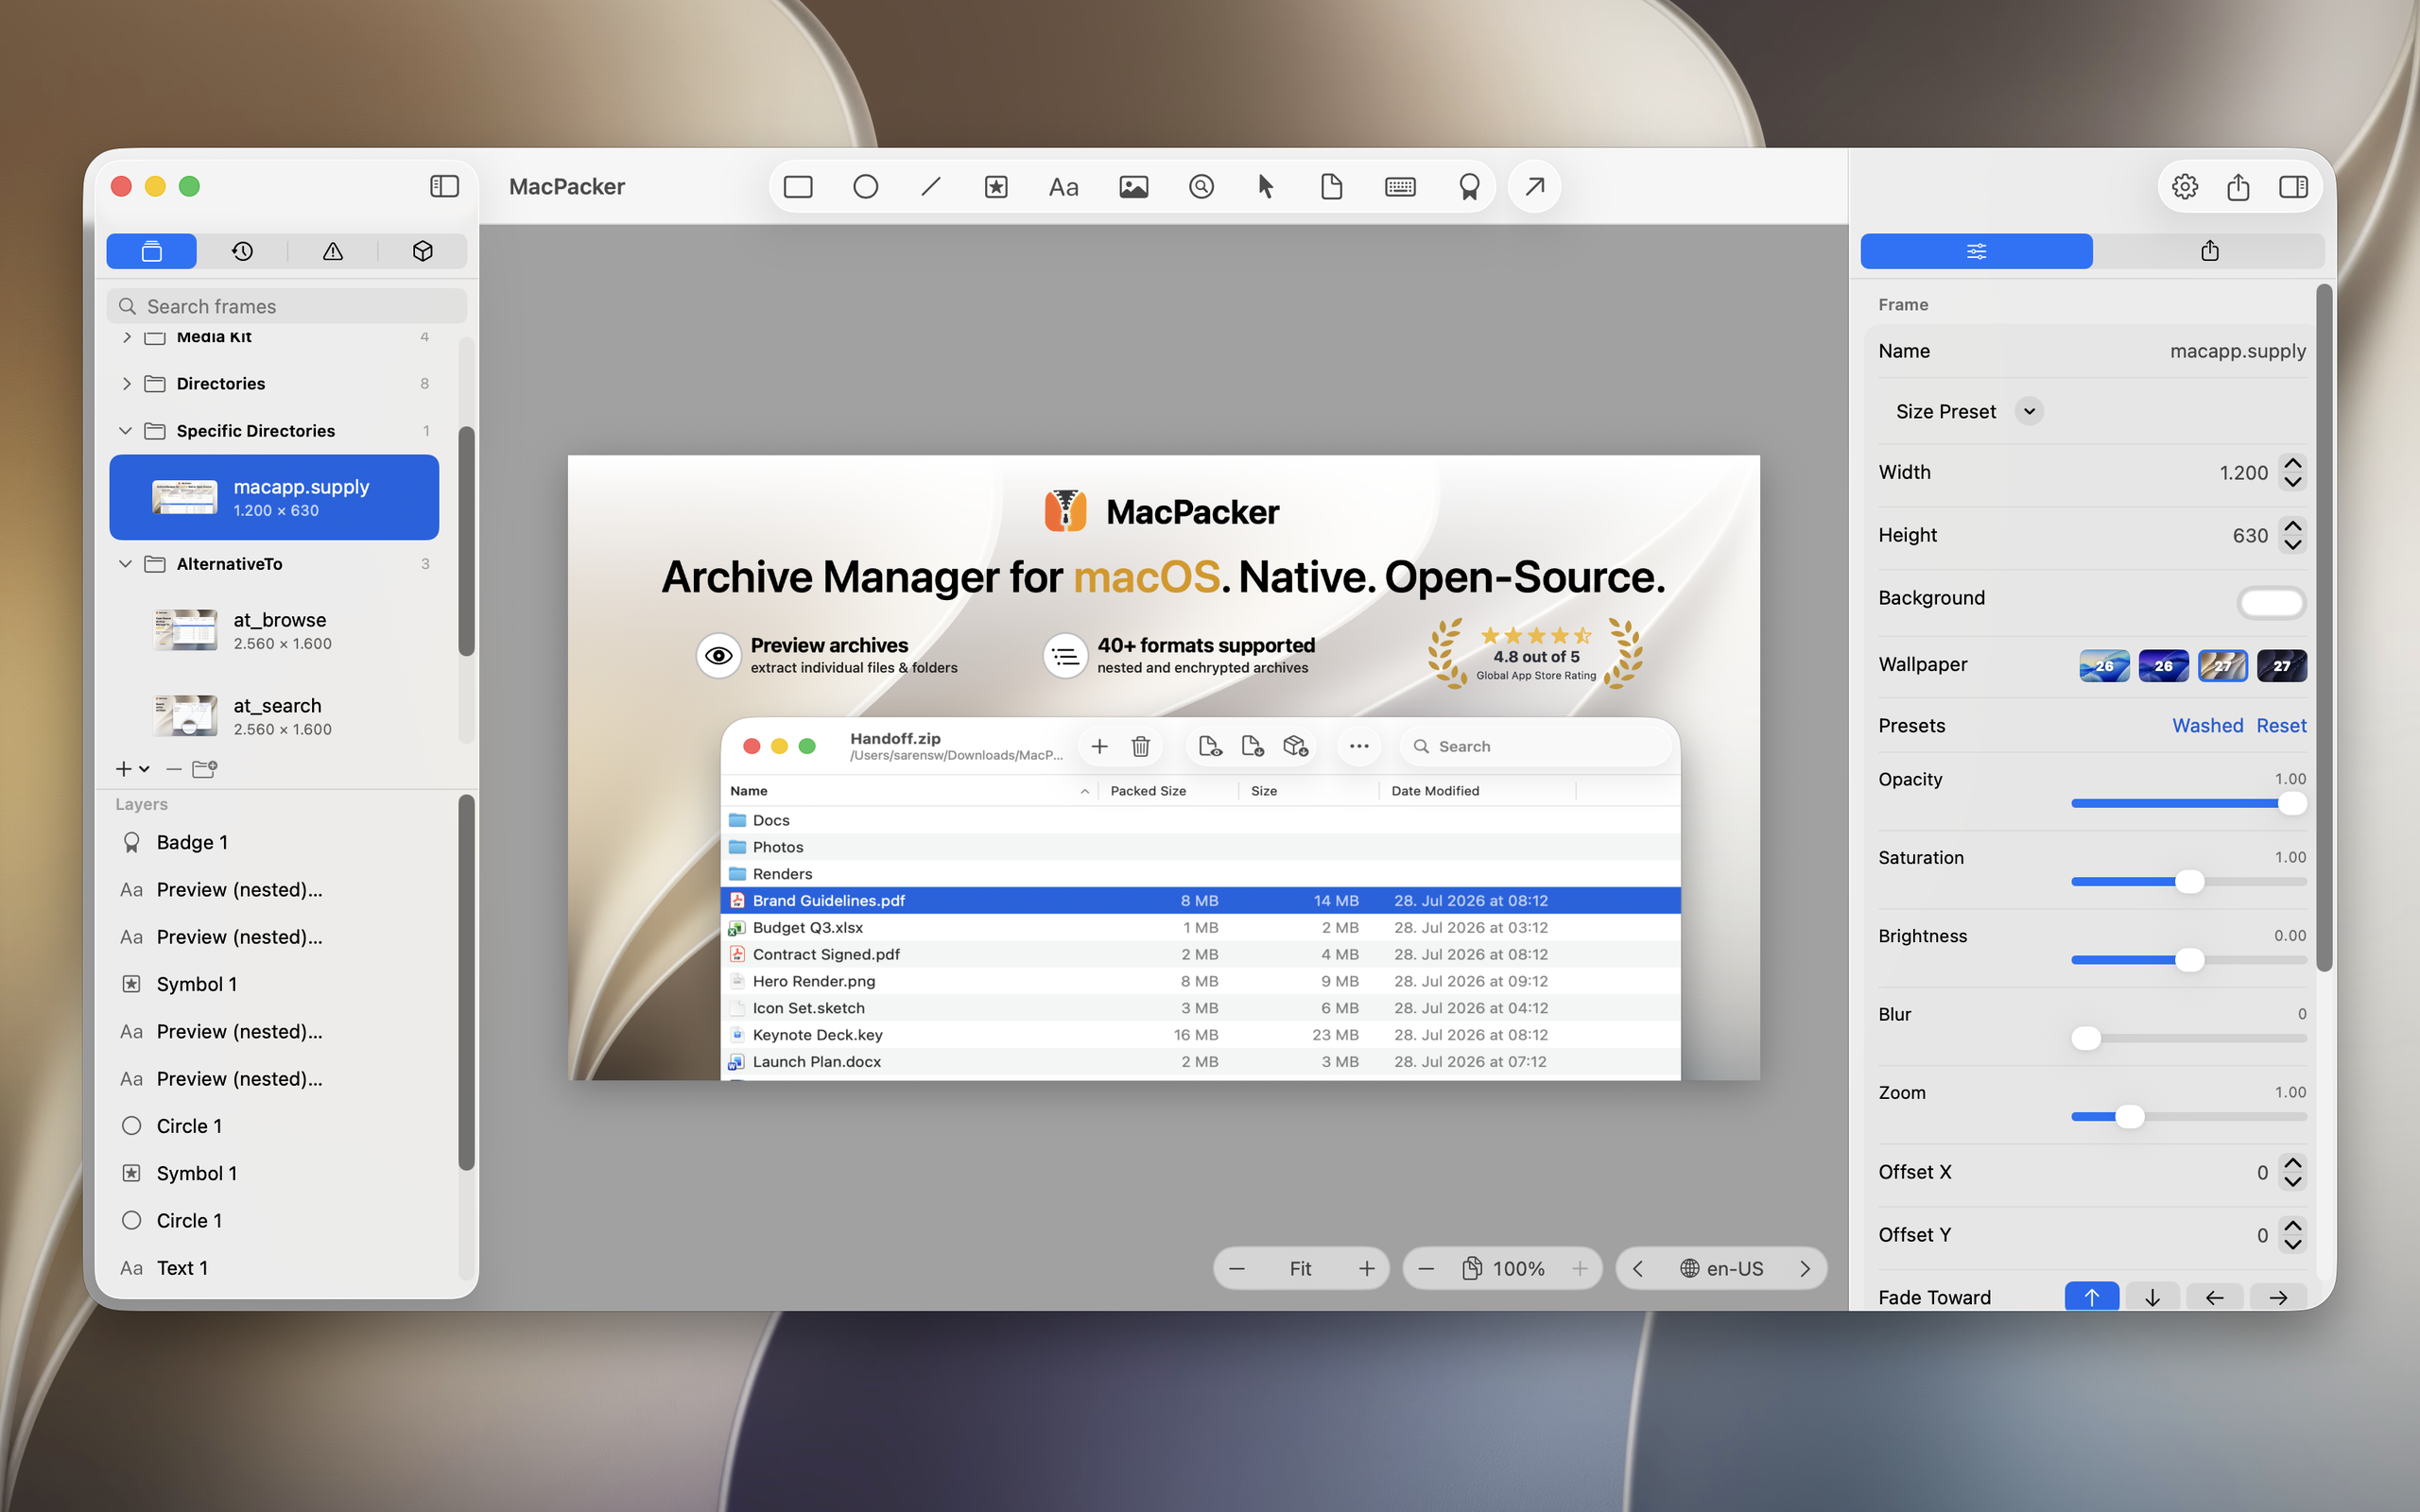The image size is (2420, 1512).
Task: Open the inspector export tab
Action: [2209, 251]
